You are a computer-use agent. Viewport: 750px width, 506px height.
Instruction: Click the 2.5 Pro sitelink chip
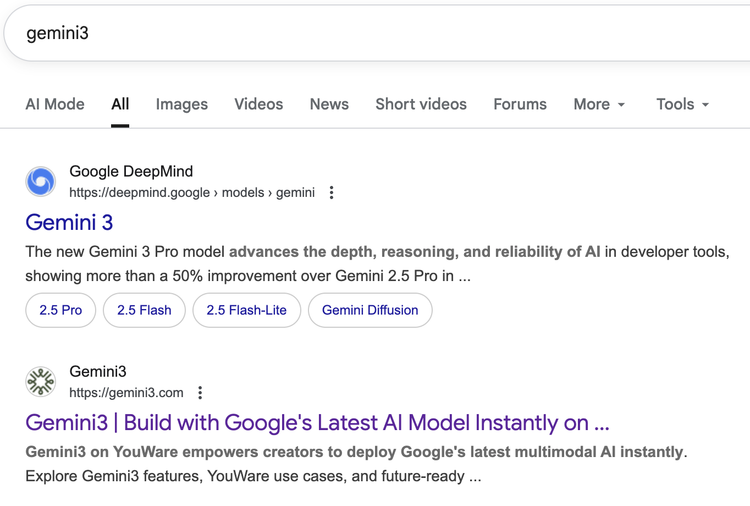point(61,310)
